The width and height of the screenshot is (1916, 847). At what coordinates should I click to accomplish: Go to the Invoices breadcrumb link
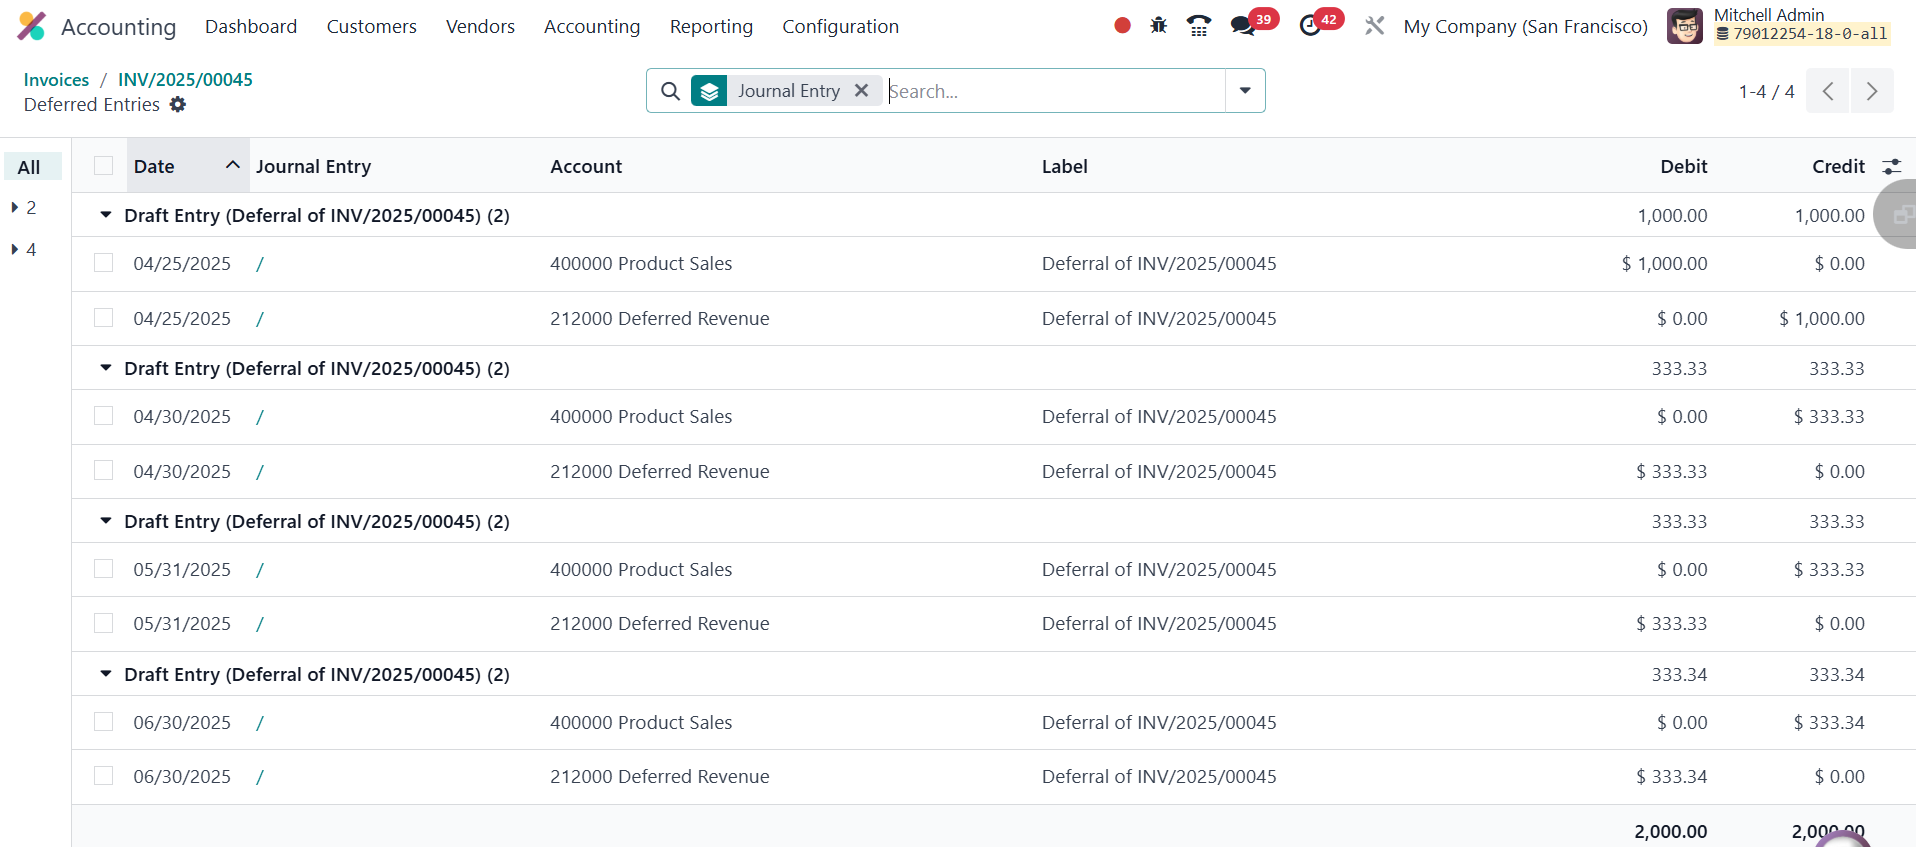(x=56, y=80)
